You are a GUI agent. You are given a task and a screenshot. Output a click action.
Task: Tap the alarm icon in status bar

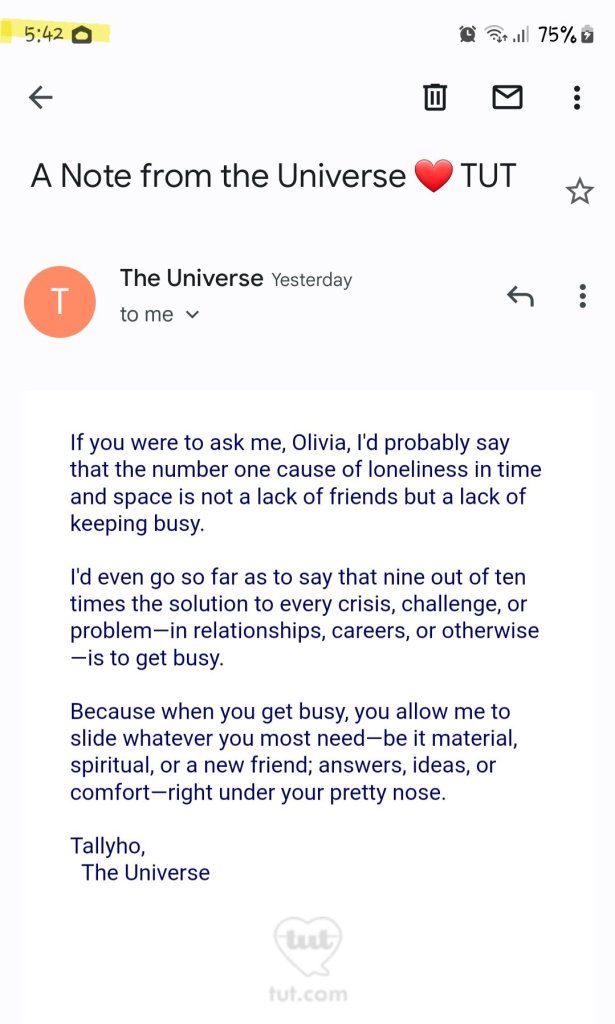[x=467, y=35]
